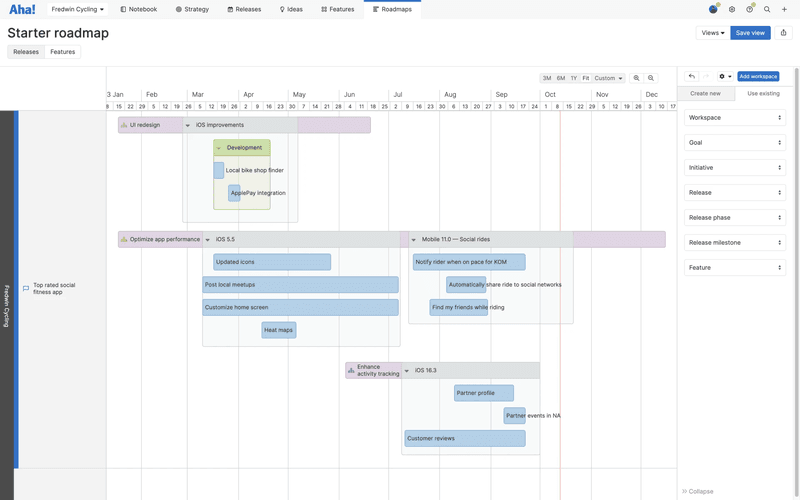Select the Releases toggle under the title
Viewport: 800px width, 500px height.
point(26,52)
